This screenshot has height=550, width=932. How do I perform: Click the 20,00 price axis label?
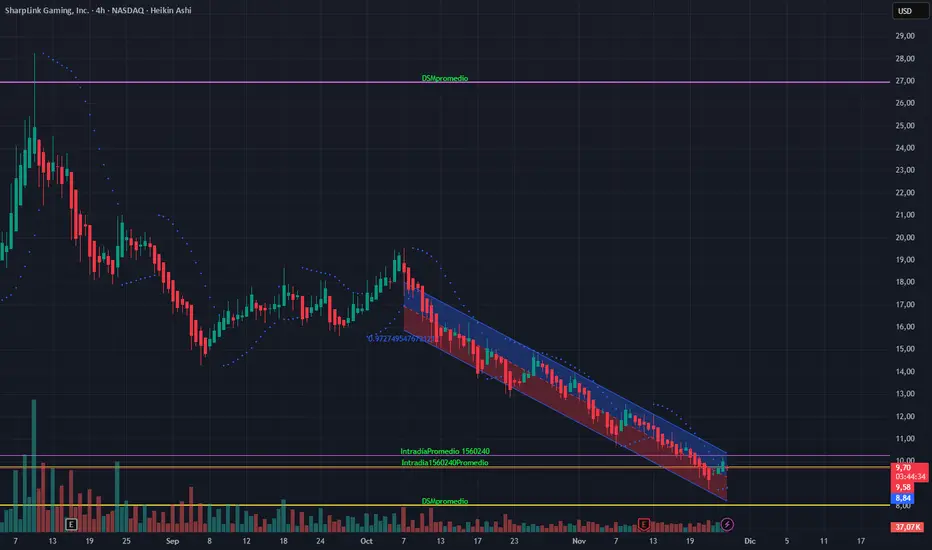pos(905,237)
